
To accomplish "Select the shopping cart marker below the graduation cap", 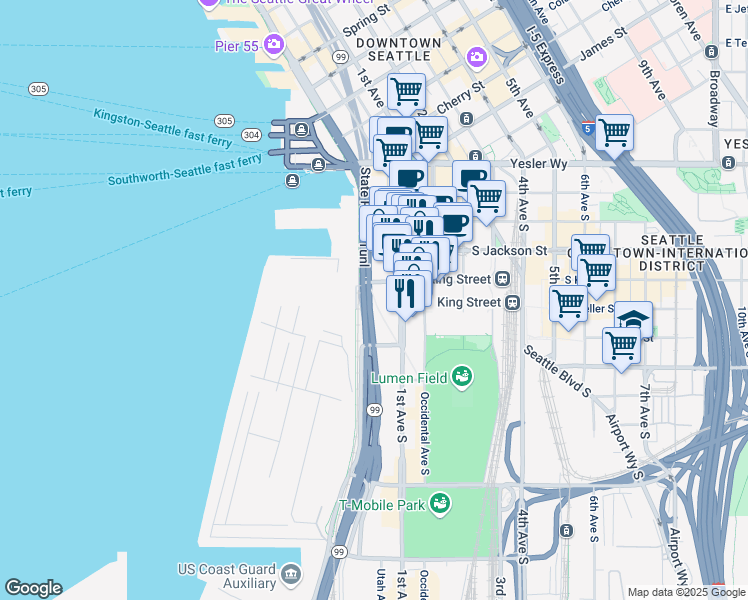I will (x=622, y=345).
